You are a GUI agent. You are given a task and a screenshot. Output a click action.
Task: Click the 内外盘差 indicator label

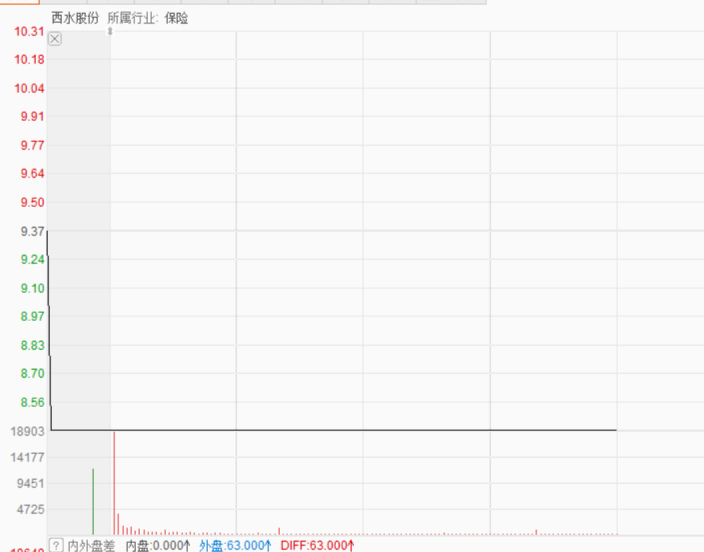(x=91, y=545)
